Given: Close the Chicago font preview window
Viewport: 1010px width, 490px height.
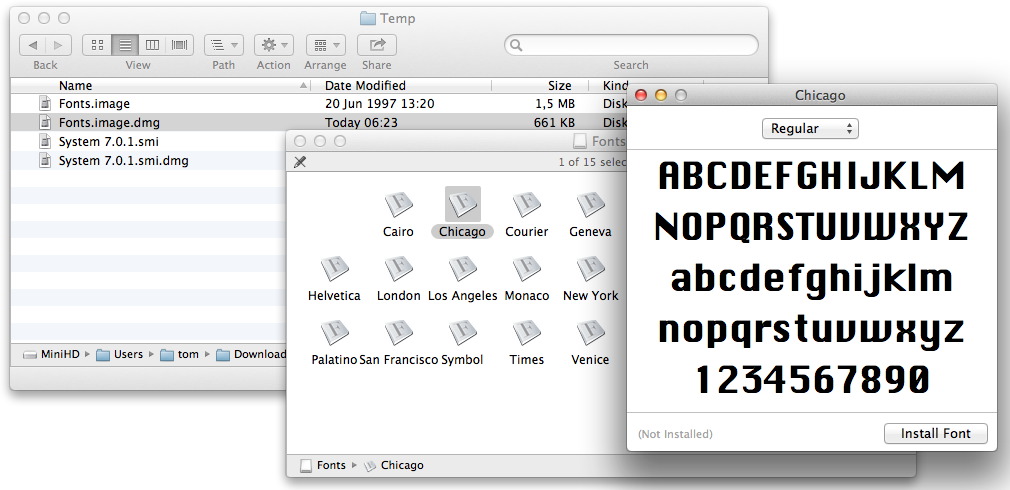Looking at the screenshot, I should tap(641, 95).
